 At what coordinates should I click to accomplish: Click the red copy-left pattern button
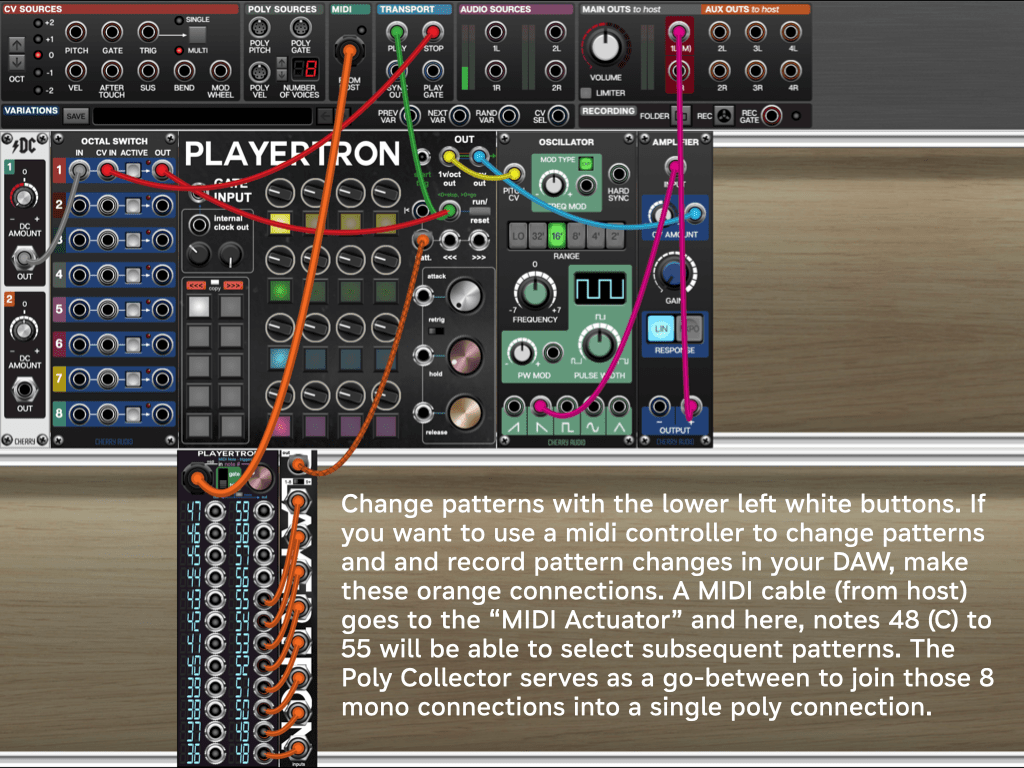point(196,285)
